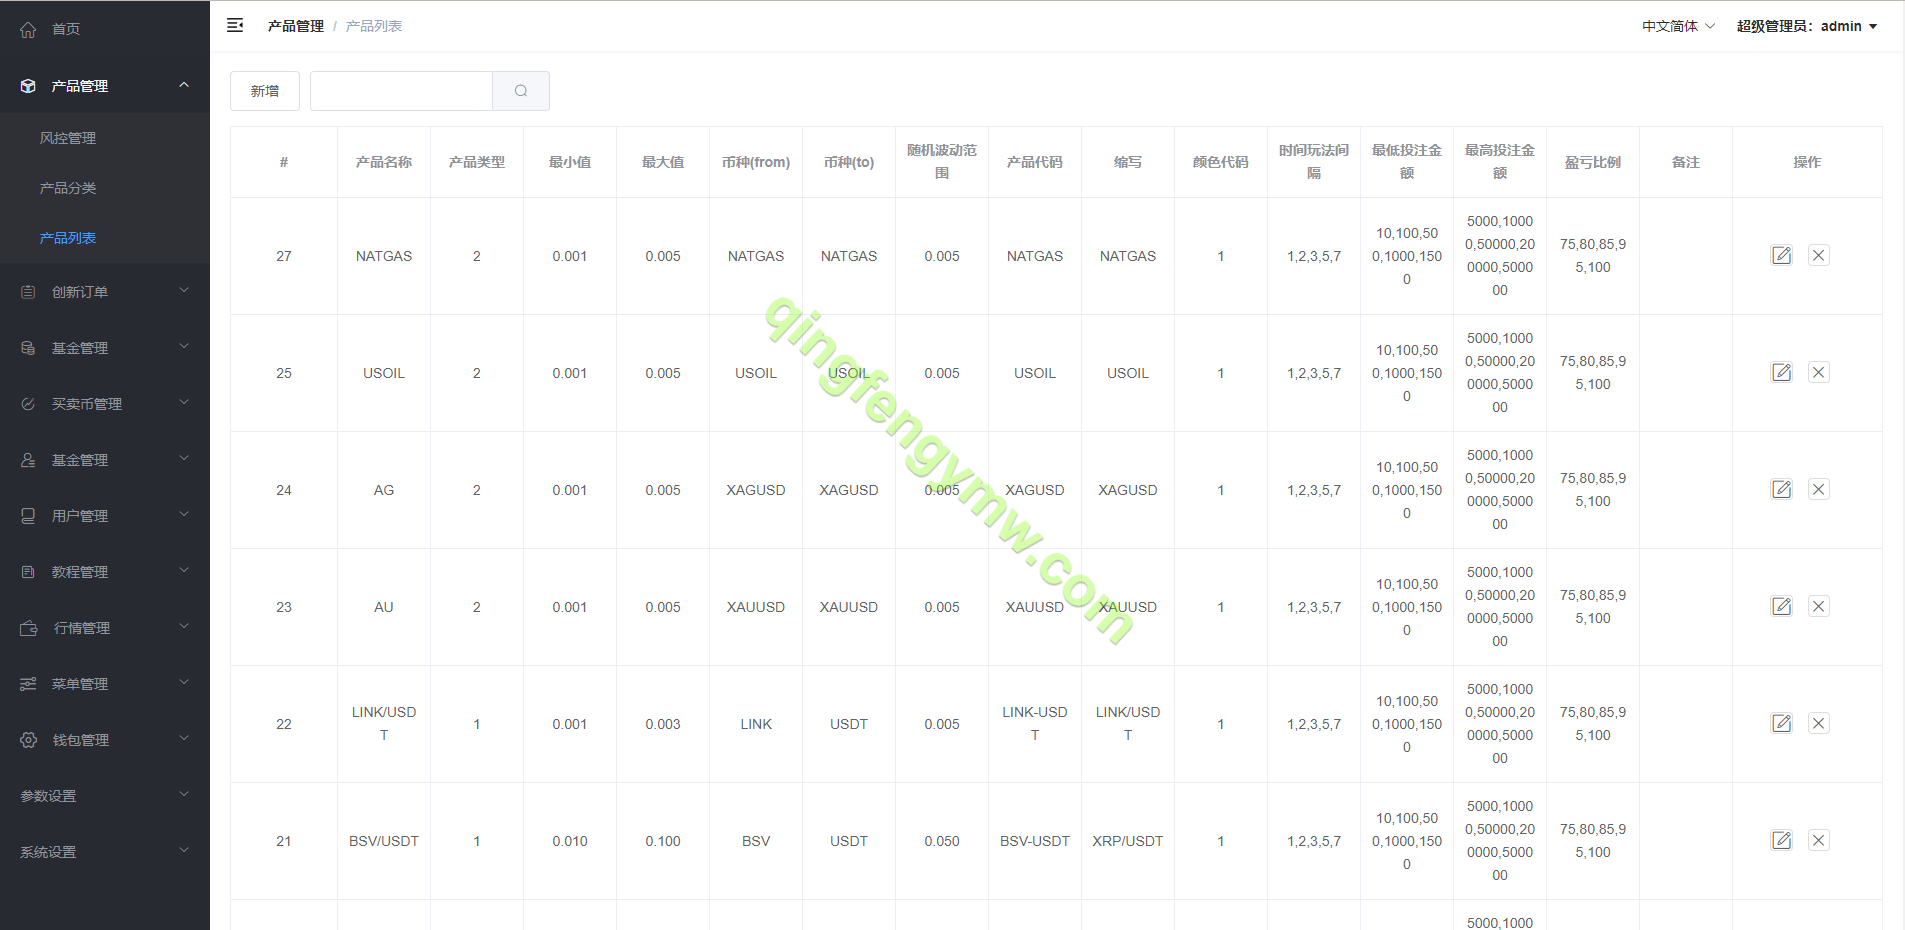Expand the 参数设置 menu chevron
Viewport: 1905px width, 930px height.
tap(184, 795)
